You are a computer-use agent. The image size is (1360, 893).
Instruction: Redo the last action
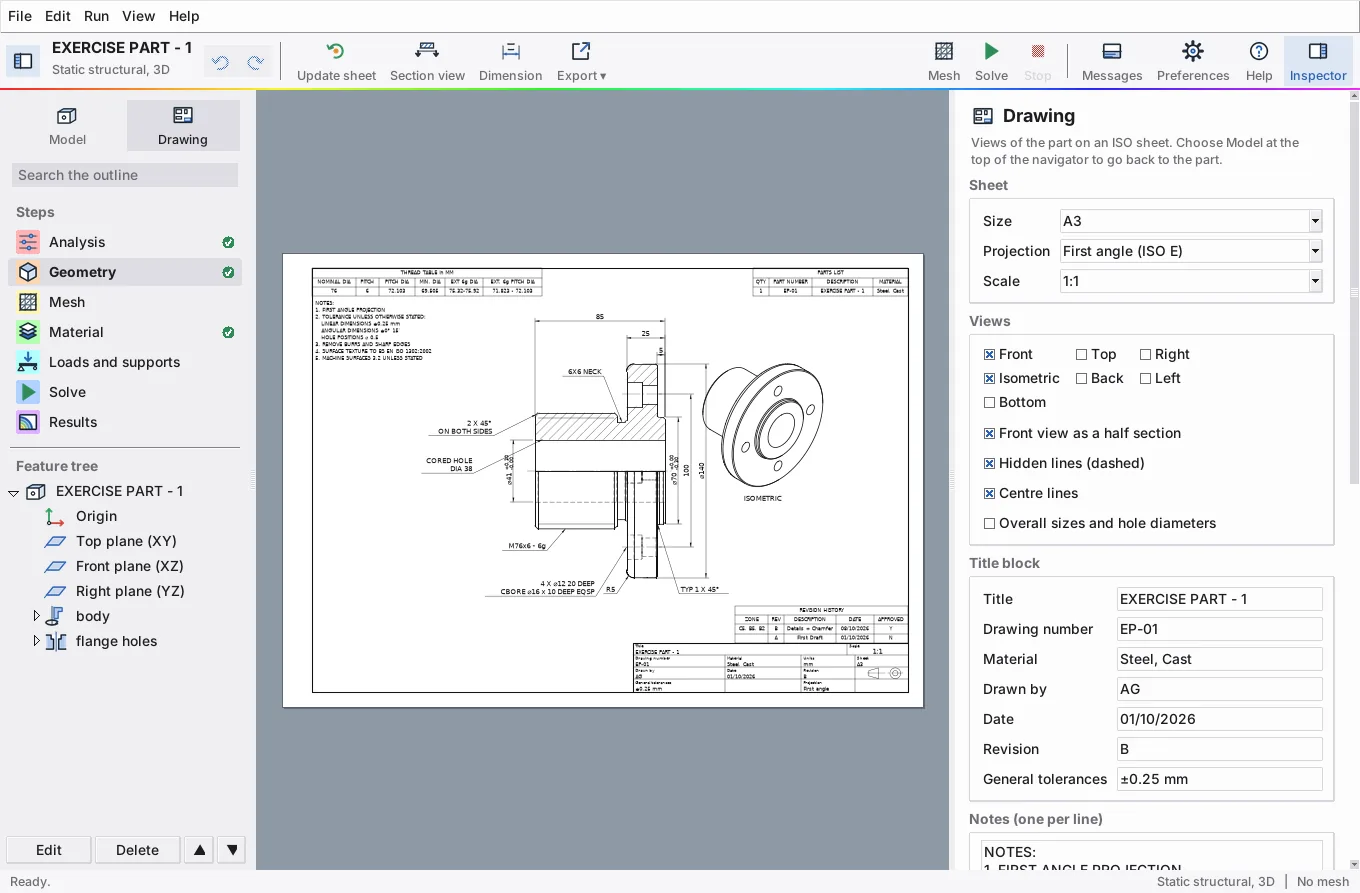pos(256,62)
